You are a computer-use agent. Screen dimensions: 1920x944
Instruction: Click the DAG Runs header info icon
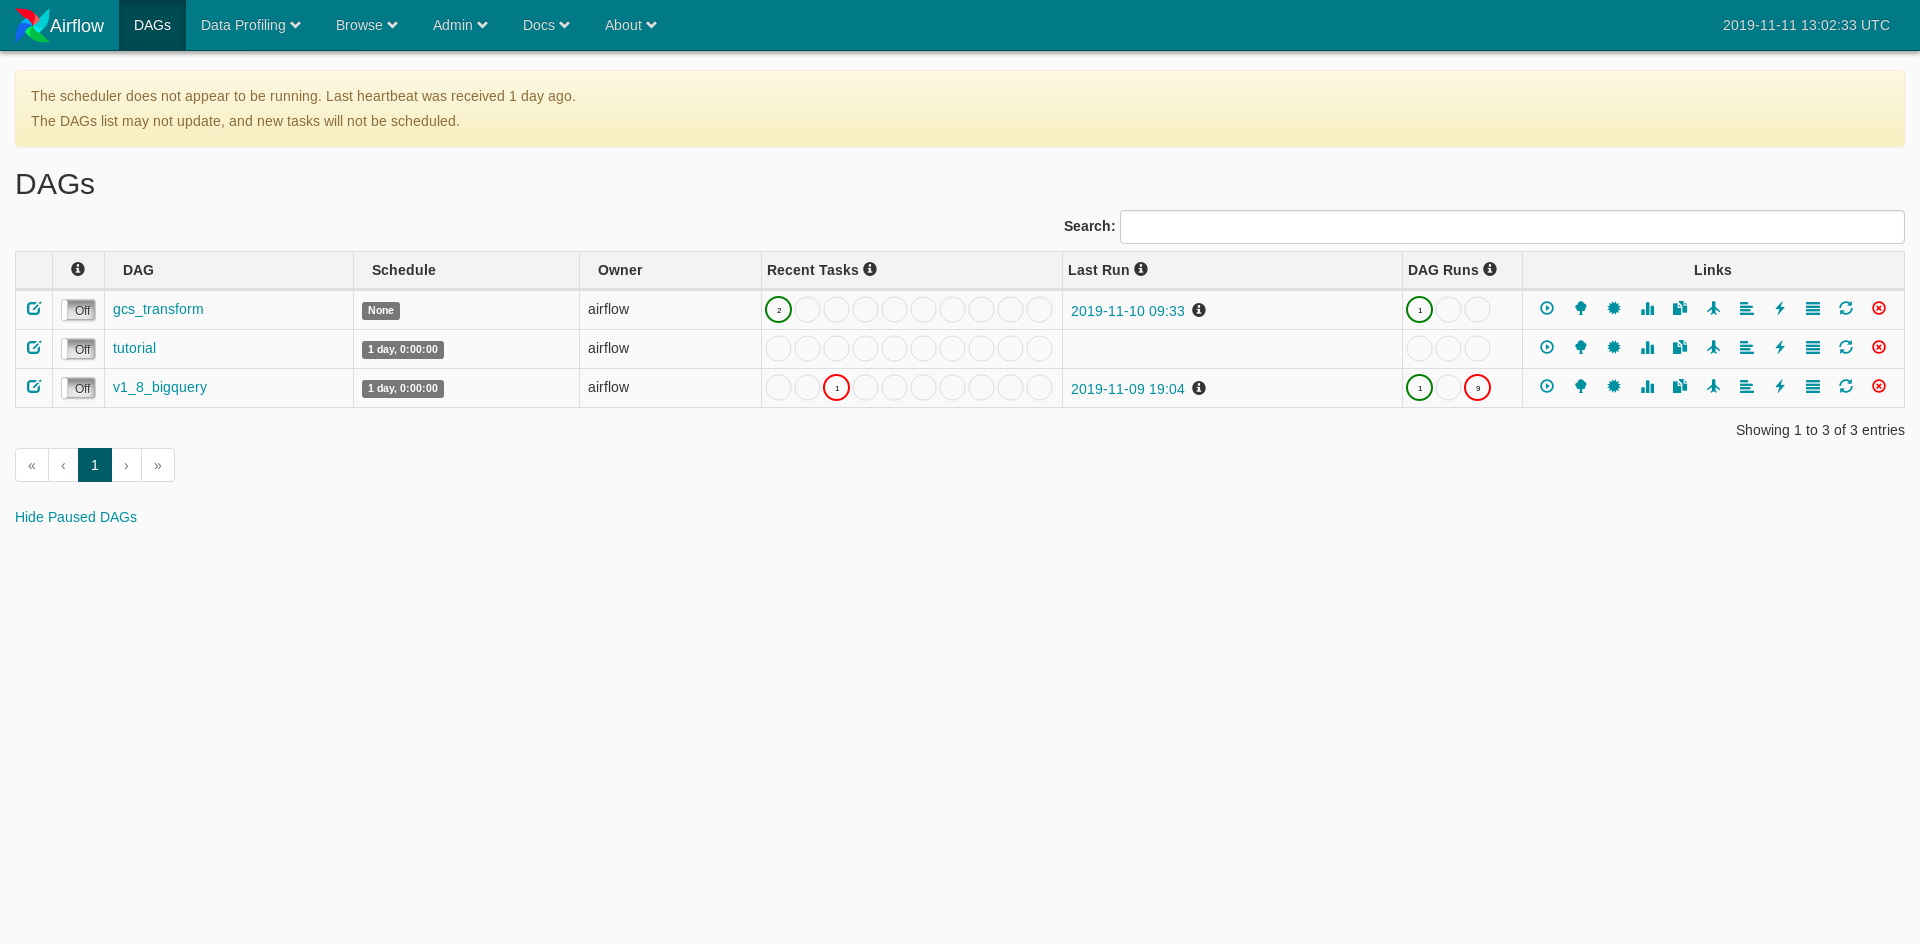1490,270
